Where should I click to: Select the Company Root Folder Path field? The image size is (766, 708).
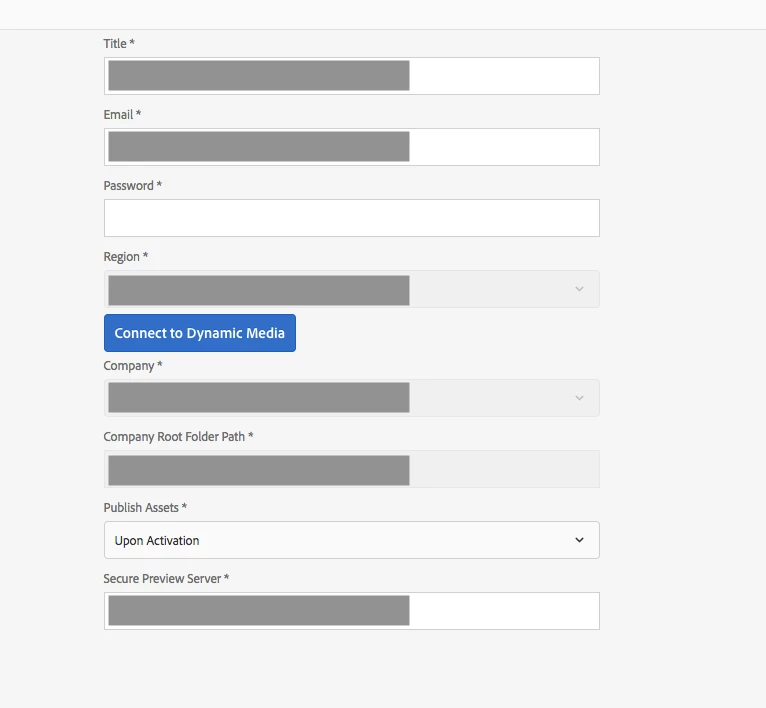[351, 469]
